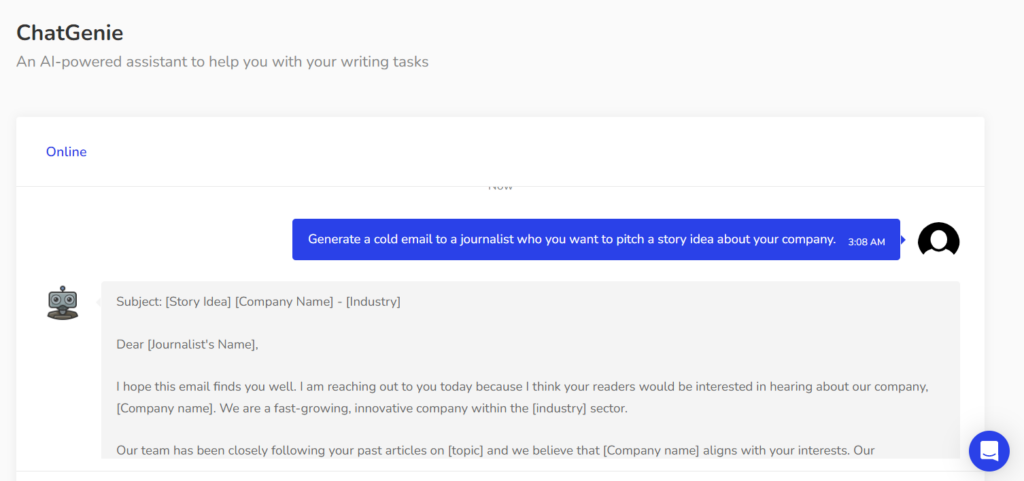Image resolution: width=1024 pixels, height=481 pixels.
Task: Select the blue cold email prompt bubble
Action: [570, 240]
